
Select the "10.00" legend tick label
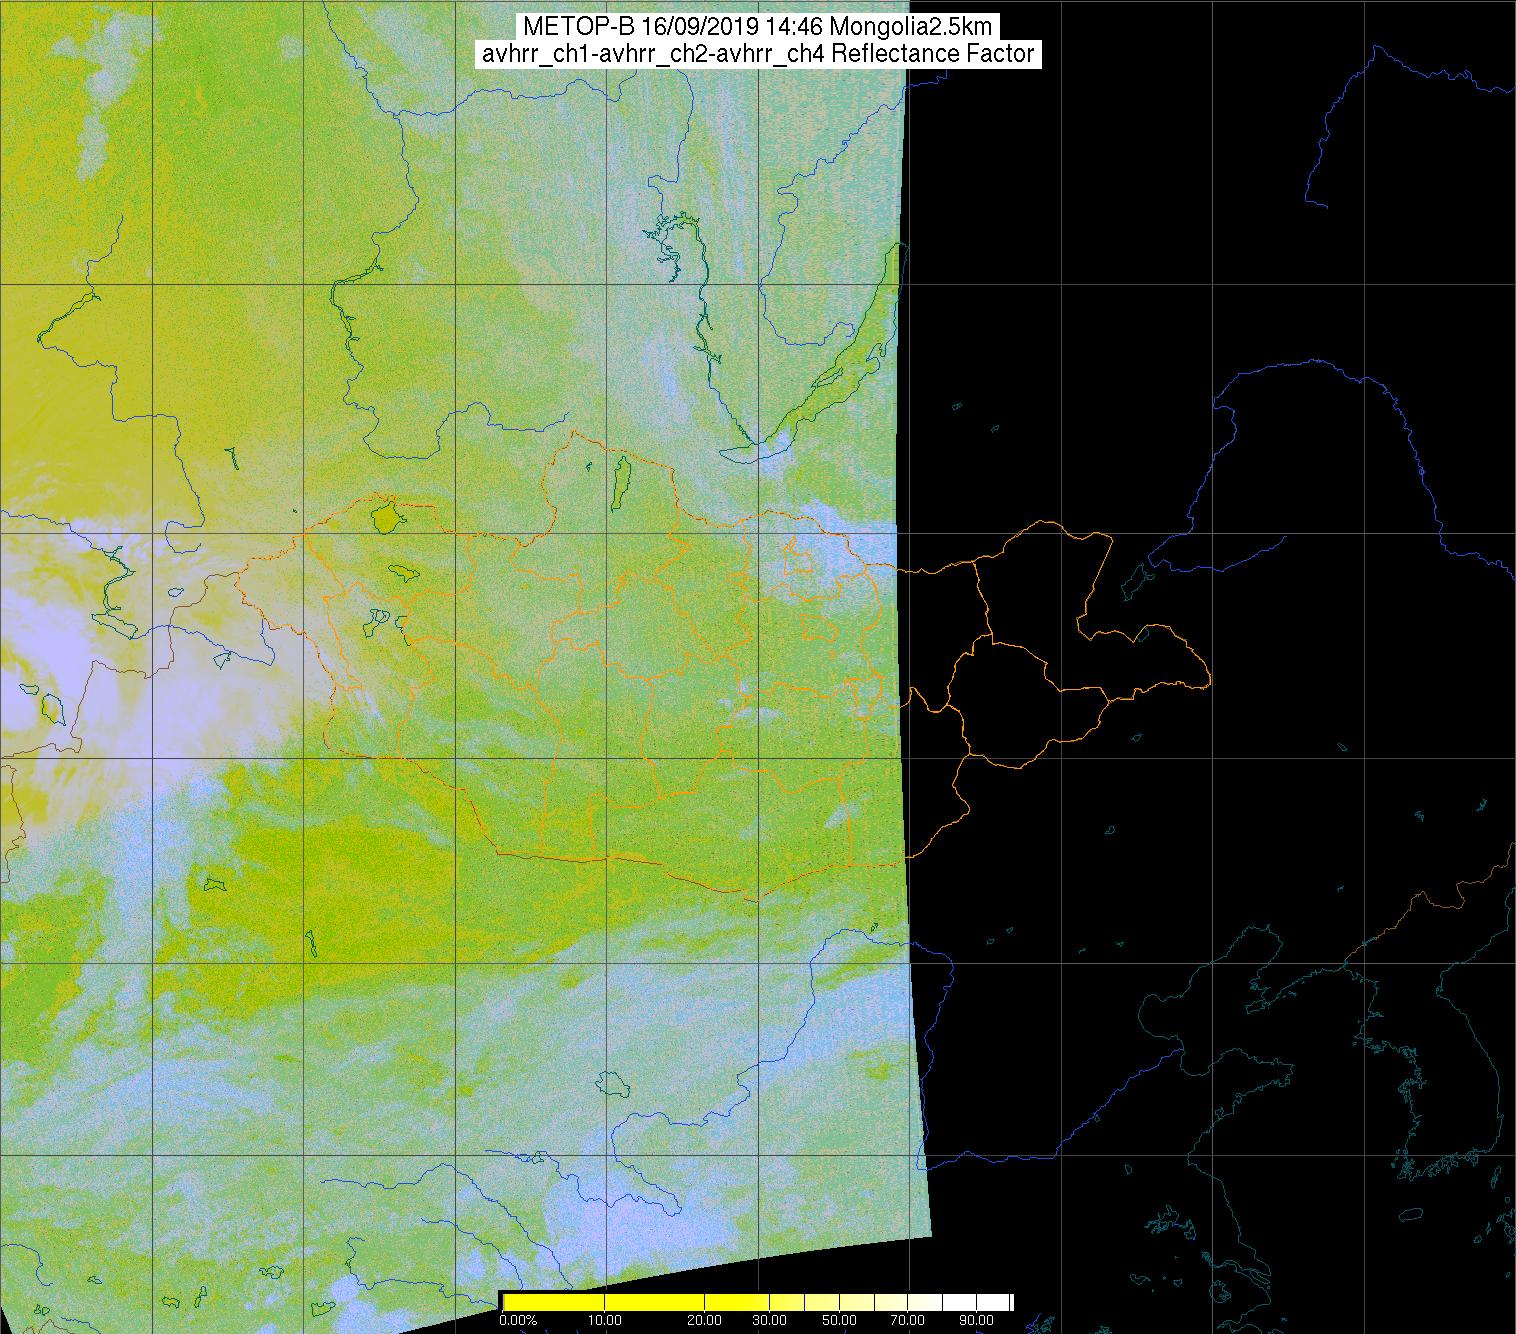605,1321
